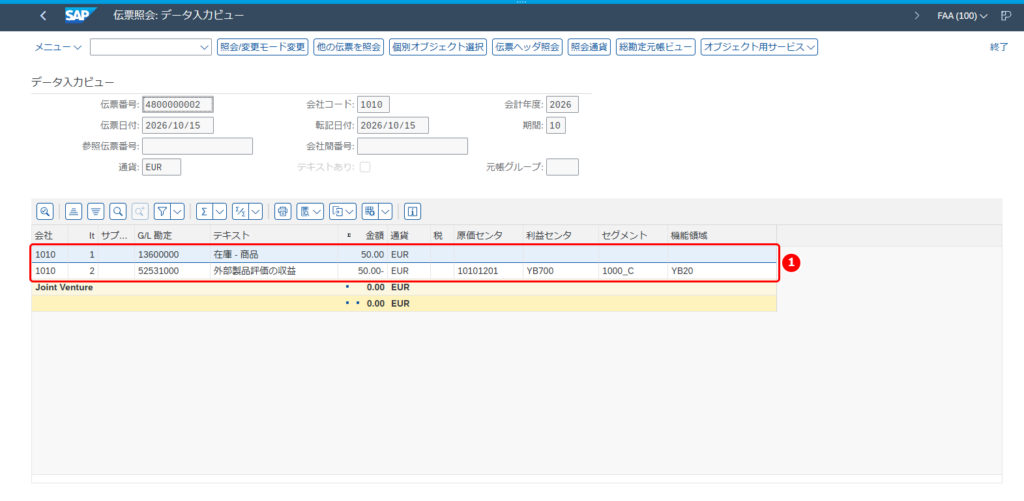Viewport: 1024px width, 501px height.
Task: Open the メニュー menu
Action: tap(57, 47)
